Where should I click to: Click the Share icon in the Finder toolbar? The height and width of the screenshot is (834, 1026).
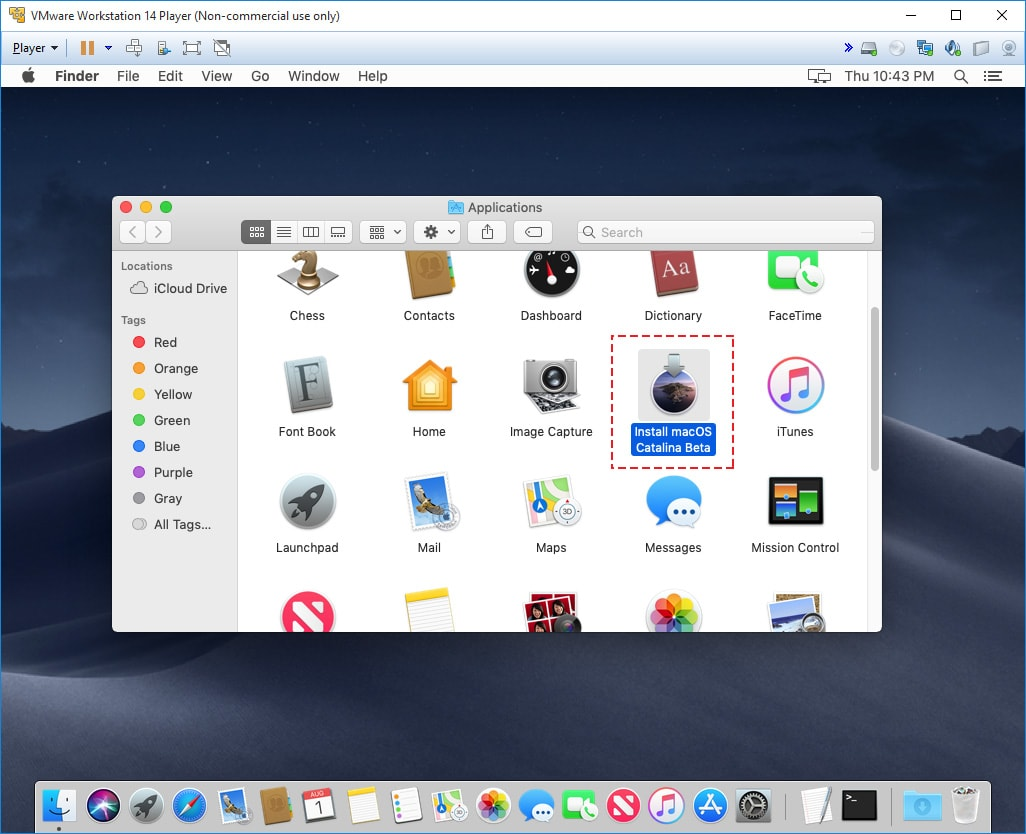[487, 231]
